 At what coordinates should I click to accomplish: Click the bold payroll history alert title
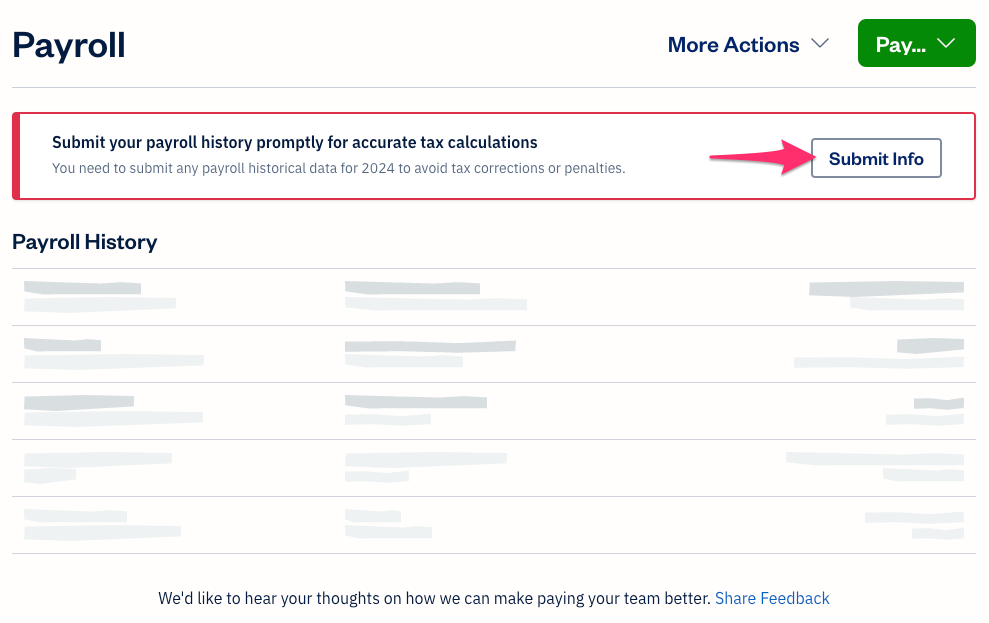[294, 143]
